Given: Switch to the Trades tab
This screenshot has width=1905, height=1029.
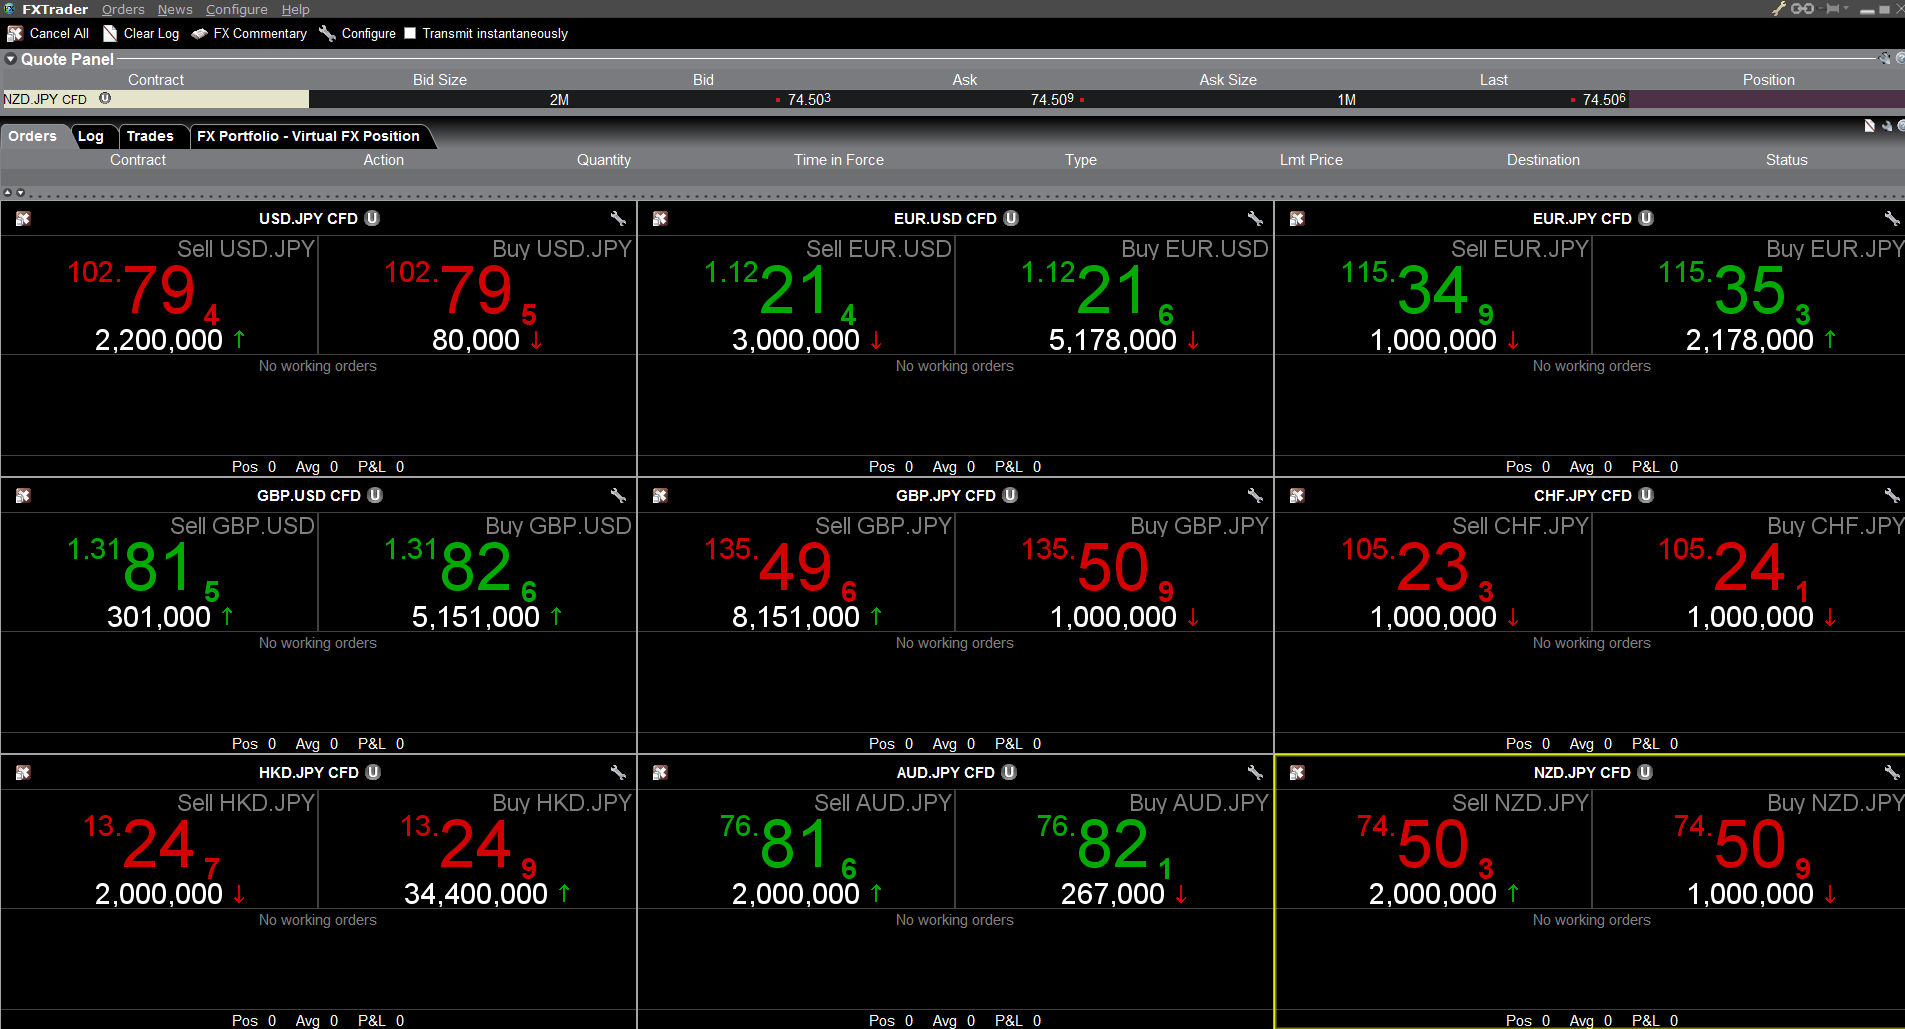Looking at the screenshot, I should 150,136.
